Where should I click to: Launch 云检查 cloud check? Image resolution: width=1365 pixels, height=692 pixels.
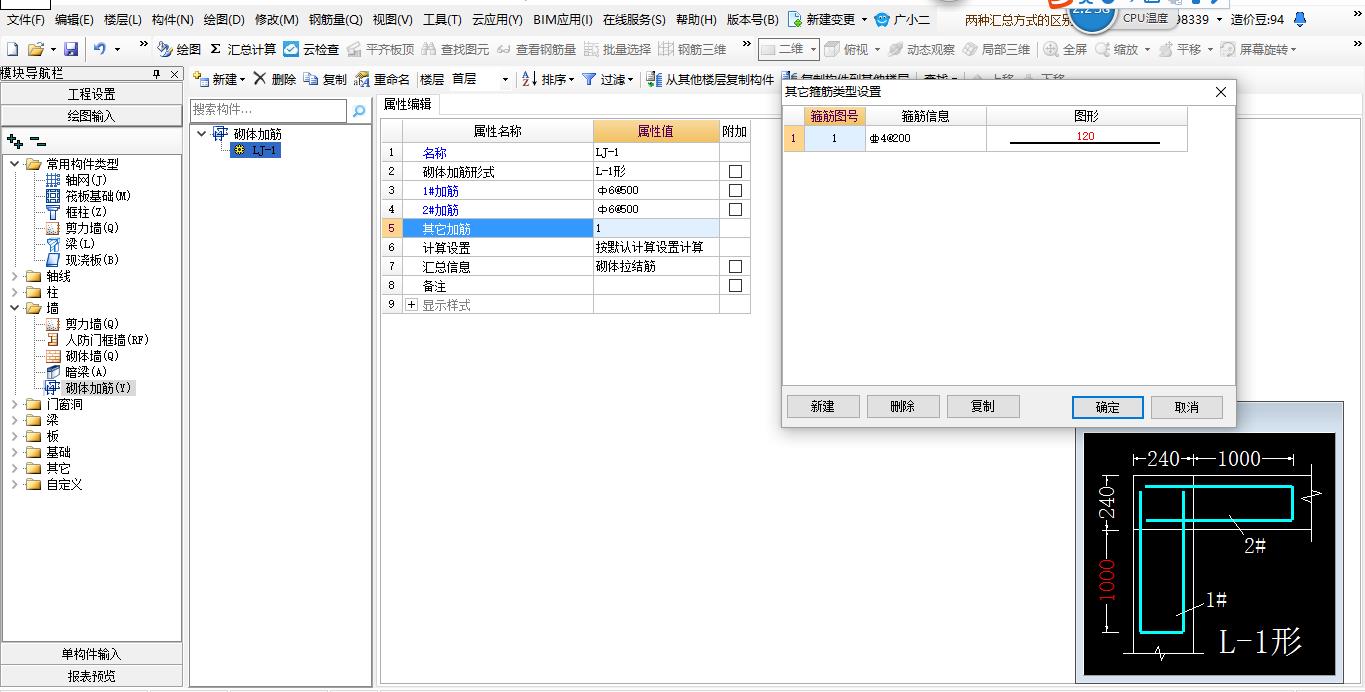point(311,49)
